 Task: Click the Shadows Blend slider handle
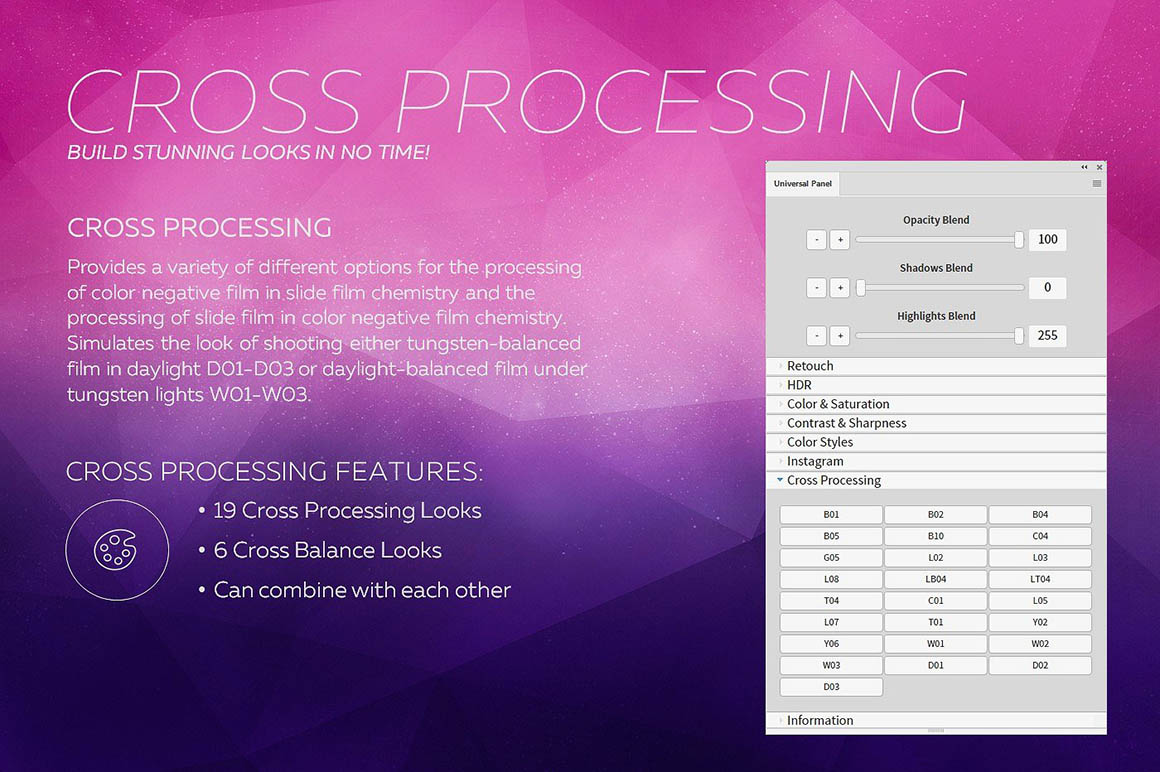pyautogui.click(x=860, y=288)
